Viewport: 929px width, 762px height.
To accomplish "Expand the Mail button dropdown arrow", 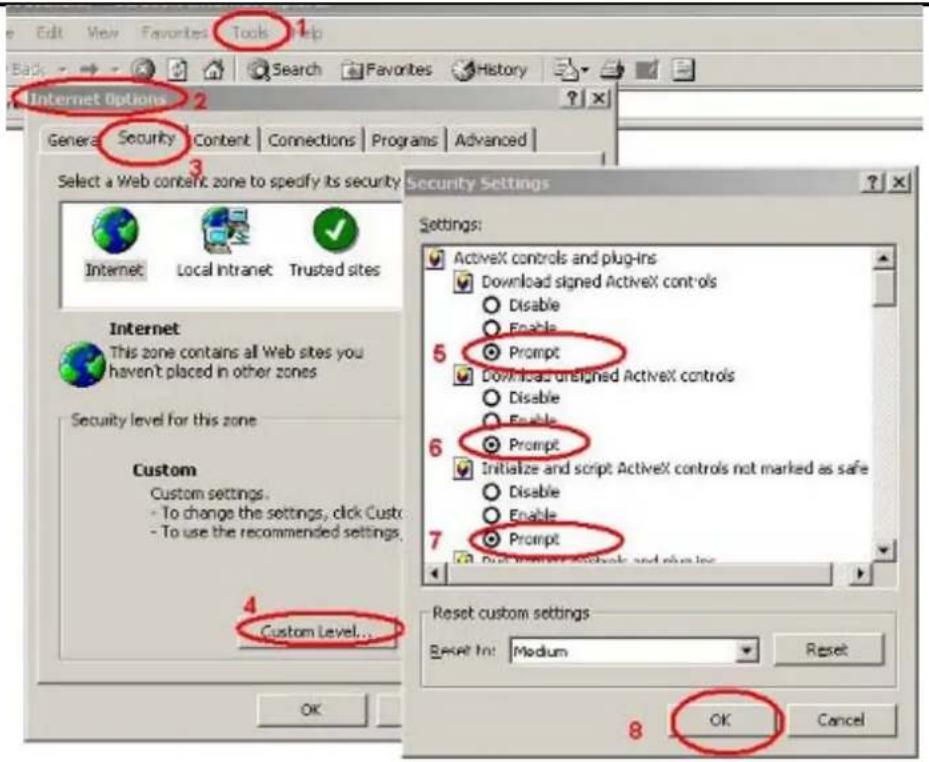I will (585, 70).
